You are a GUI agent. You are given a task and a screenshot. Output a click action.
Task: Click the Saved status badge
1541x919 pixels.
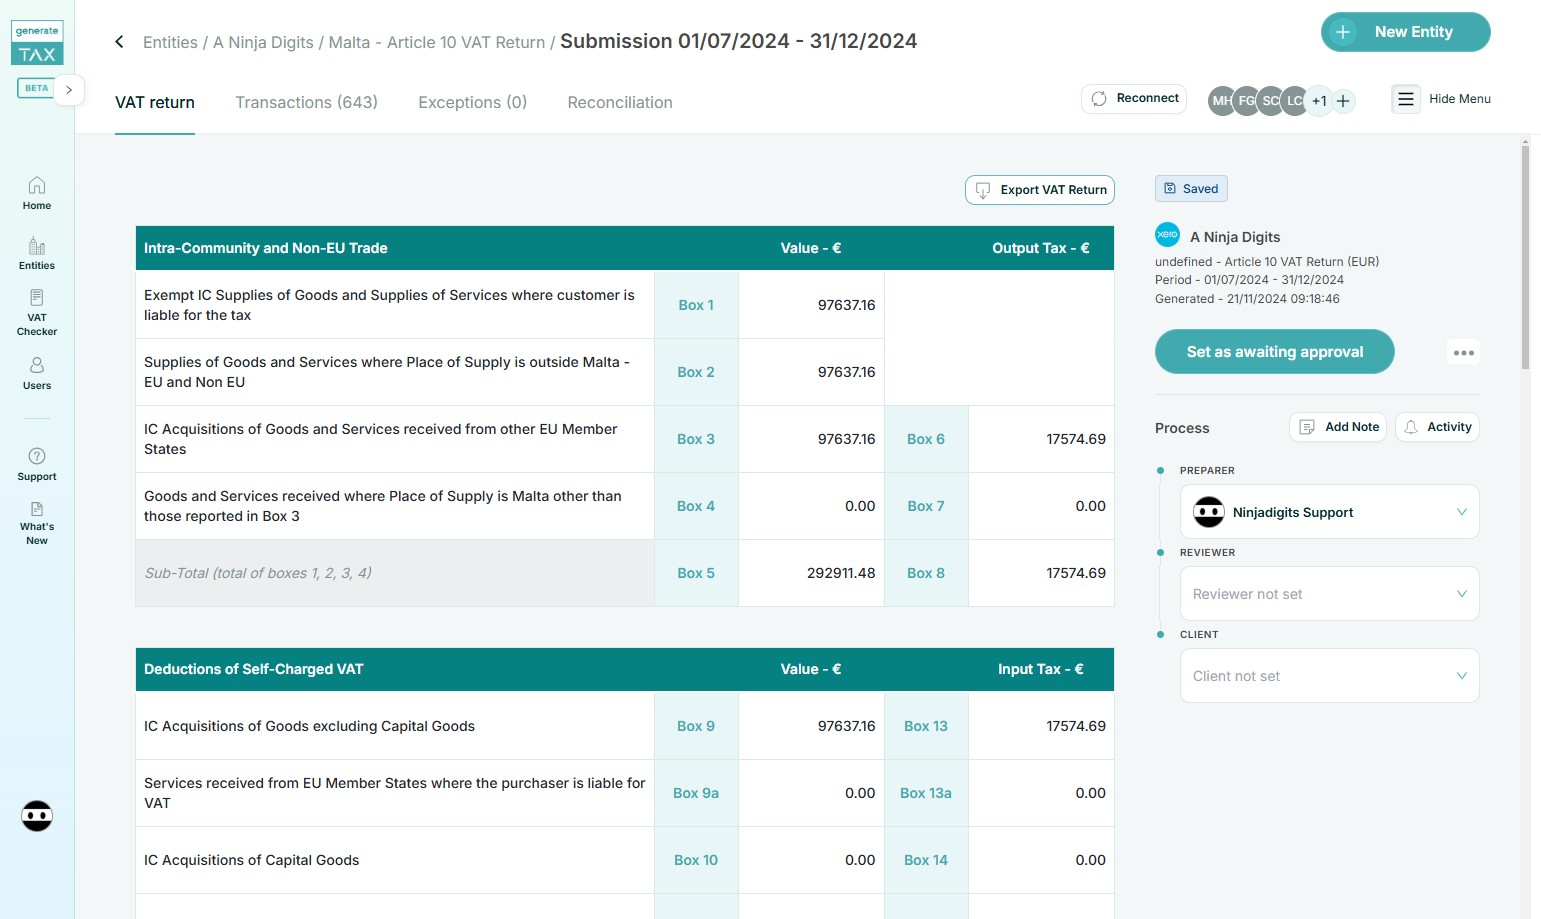tap(1191, 189)
